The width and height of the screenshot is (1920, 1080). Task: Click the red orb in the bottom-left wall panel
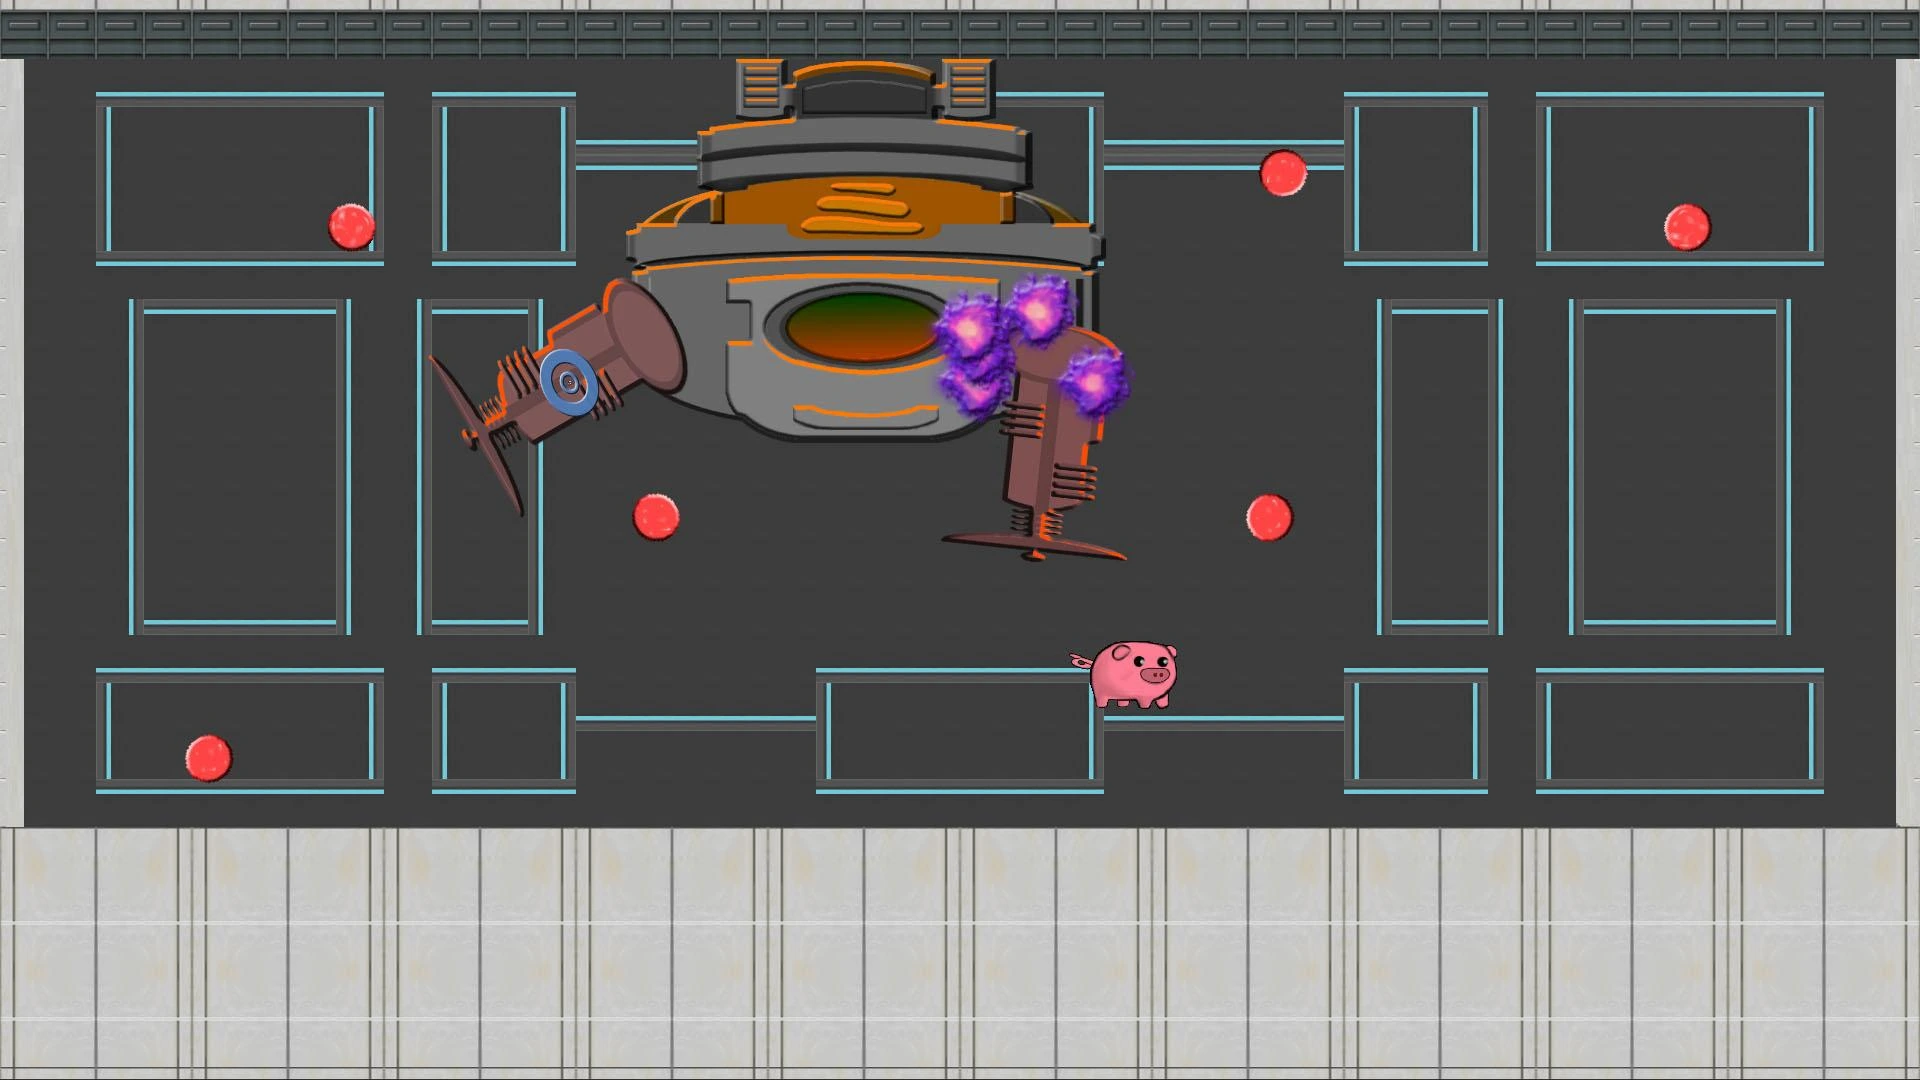(x=208, y=758)
